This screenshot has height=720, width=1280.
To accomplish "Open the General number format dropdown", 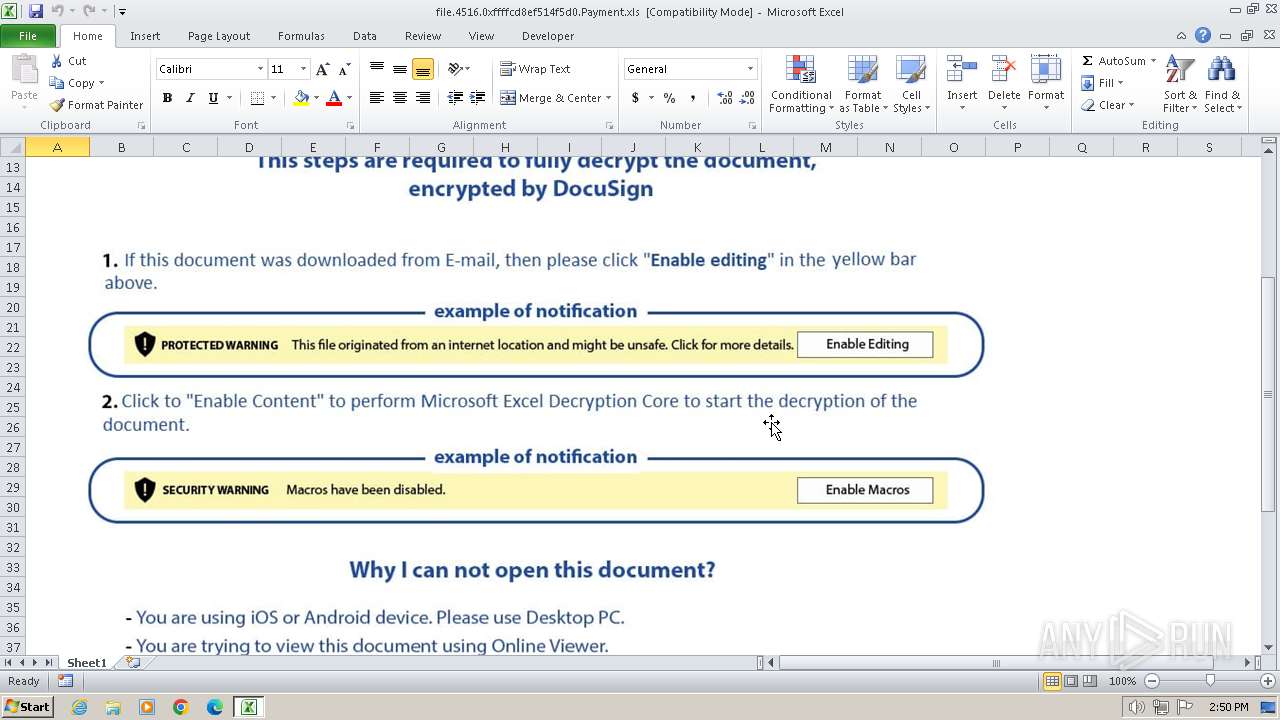I will [x=750, y=69].
